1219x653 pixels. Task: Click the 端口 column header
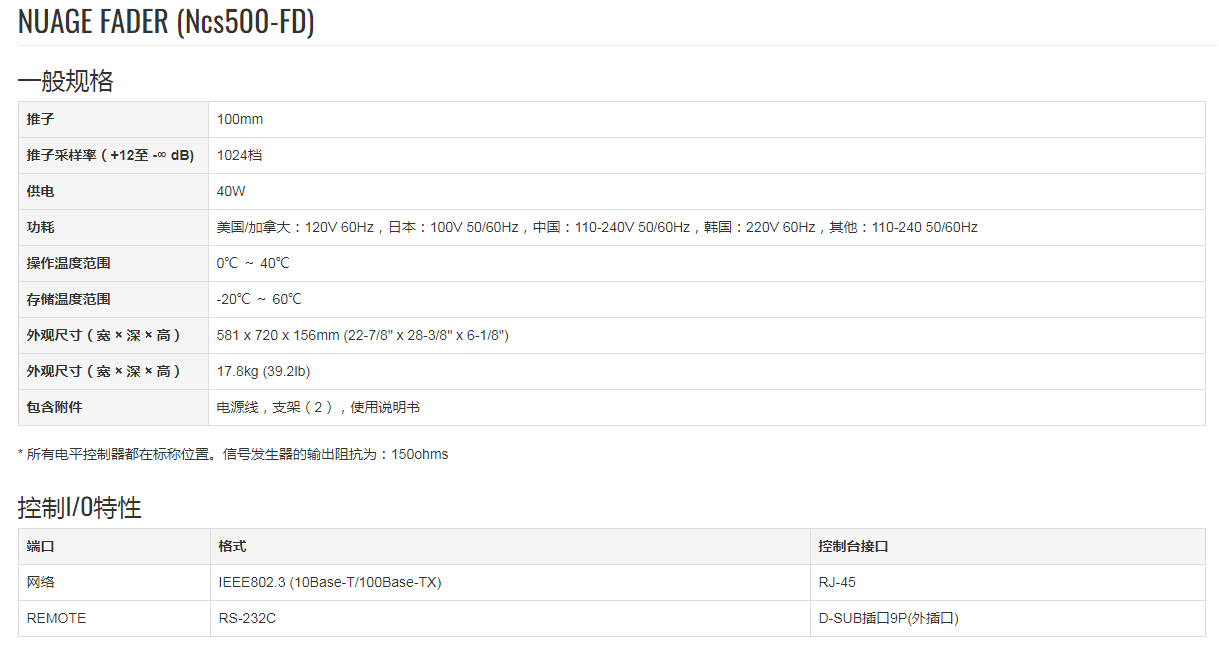point(41,546)
